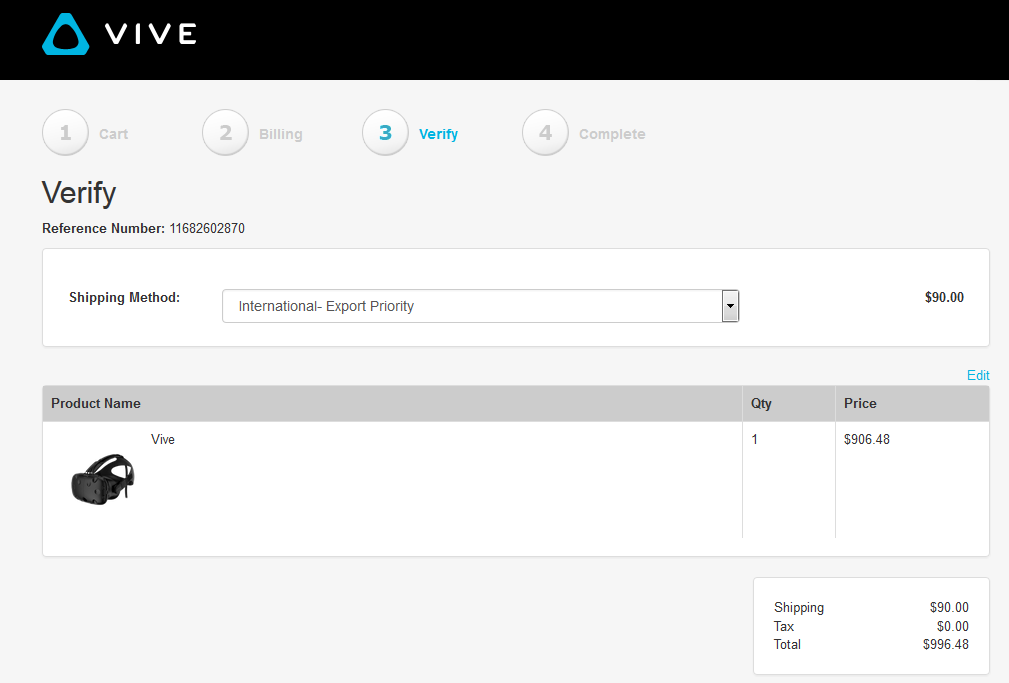Select step 3 Verify

(x=411, y=133)
